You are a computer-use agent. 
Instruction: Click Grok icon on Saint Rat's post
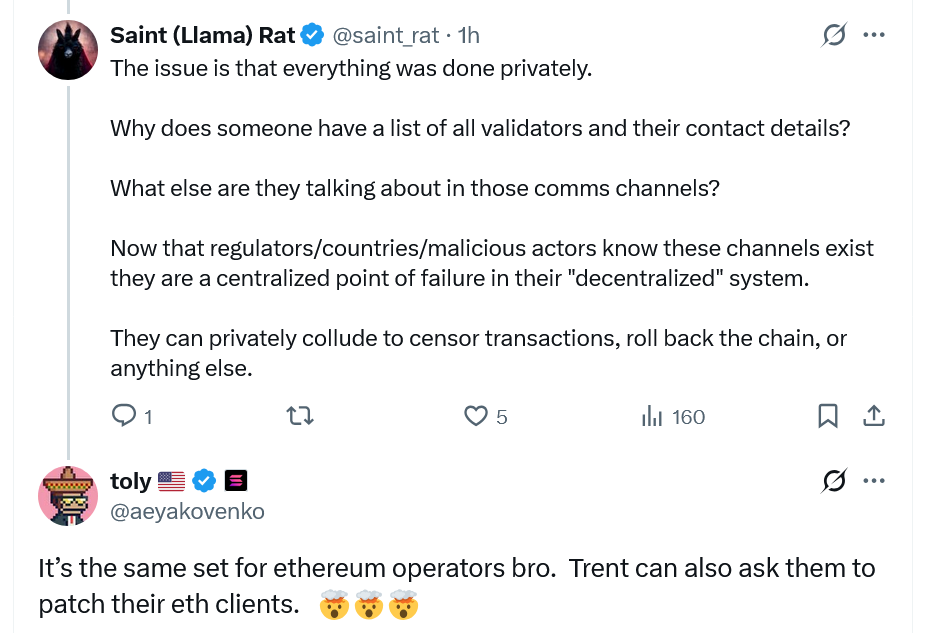tap(832, 36)
